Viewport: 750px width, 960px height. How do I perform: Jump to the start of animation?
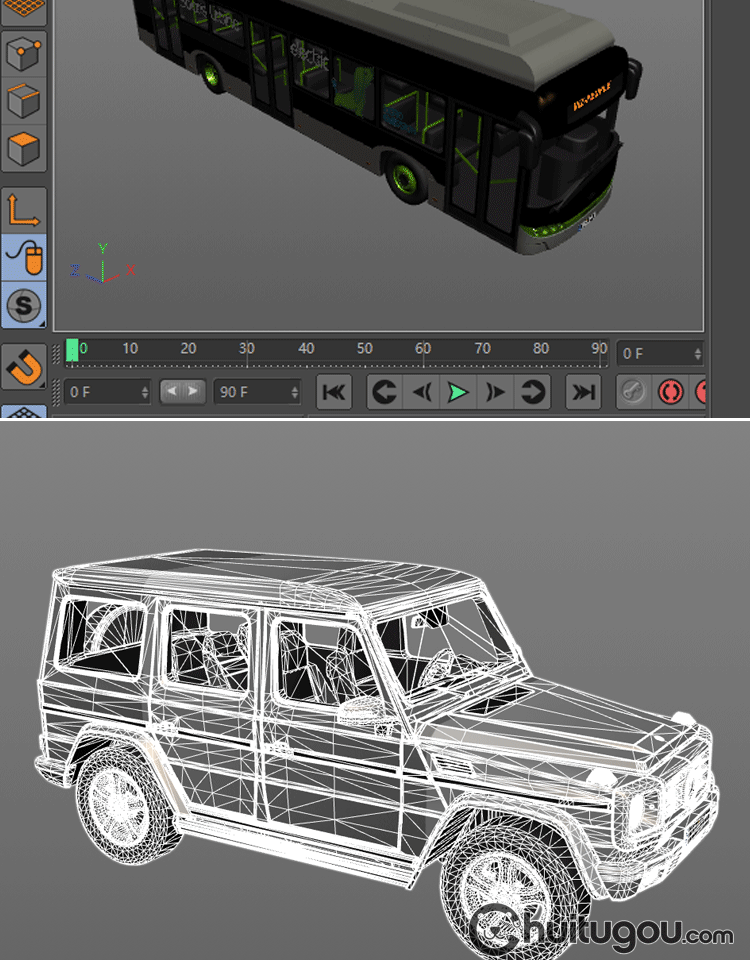334,393
